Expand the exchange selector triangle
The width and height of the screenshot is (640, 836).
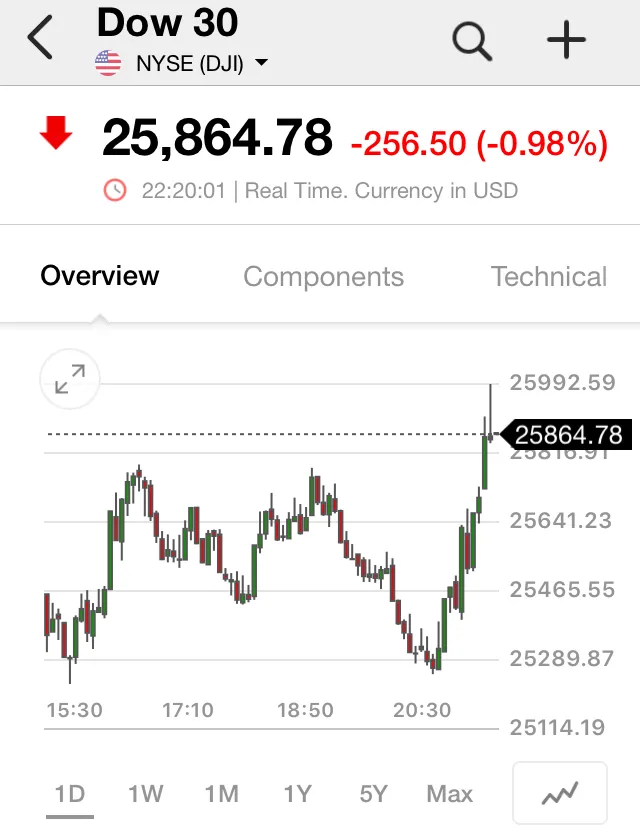(261, 63)
